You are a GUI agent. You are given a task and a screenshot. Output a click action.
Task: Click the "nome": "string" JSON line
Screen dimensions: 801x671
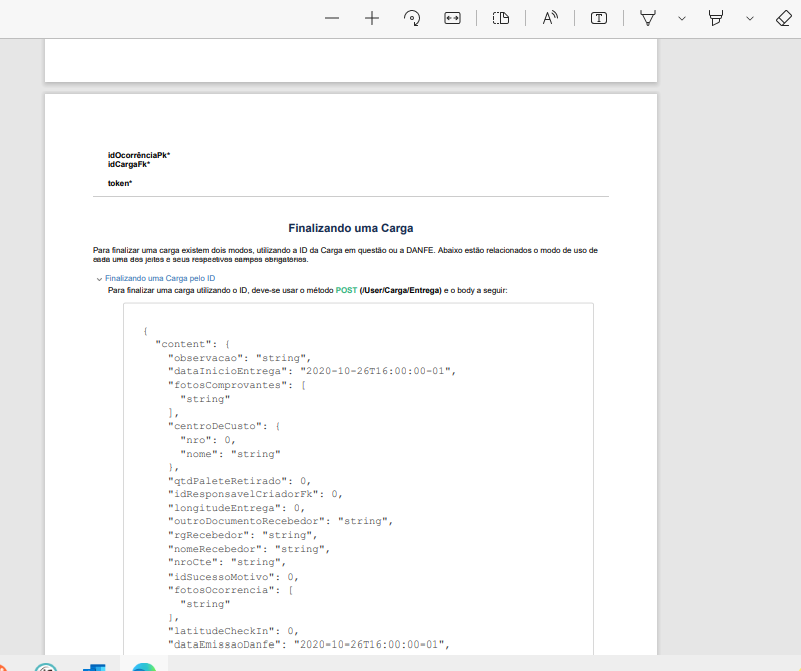(230, 454)
